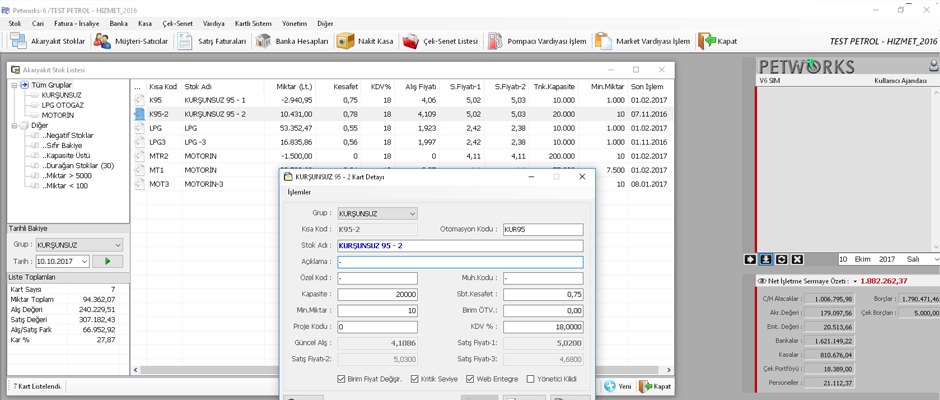Click the green play button beside Tarih
Image resolution: width=940 pixels, height=400 pixels.
[x=108, y=261]
